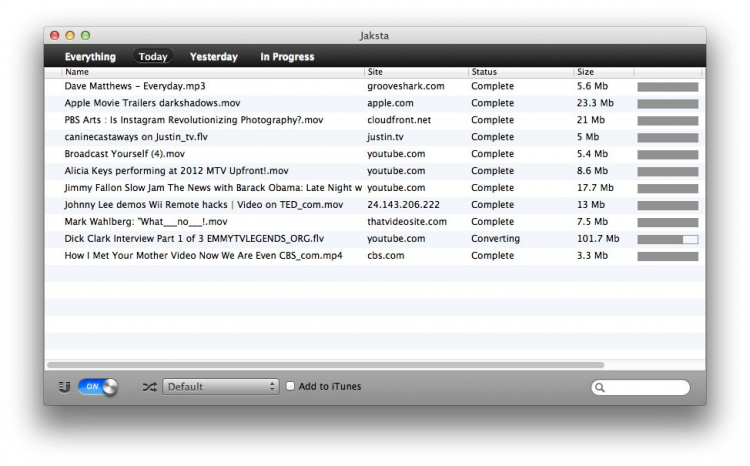Click the magnet monitoring icon
Screen dimensions: 750x466
[x=65, y=387]
